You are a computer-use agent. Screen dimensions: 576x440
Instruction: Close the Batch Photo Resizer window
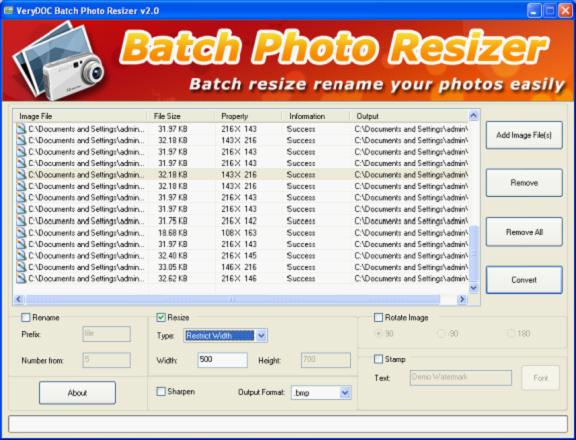pos(565,10)
